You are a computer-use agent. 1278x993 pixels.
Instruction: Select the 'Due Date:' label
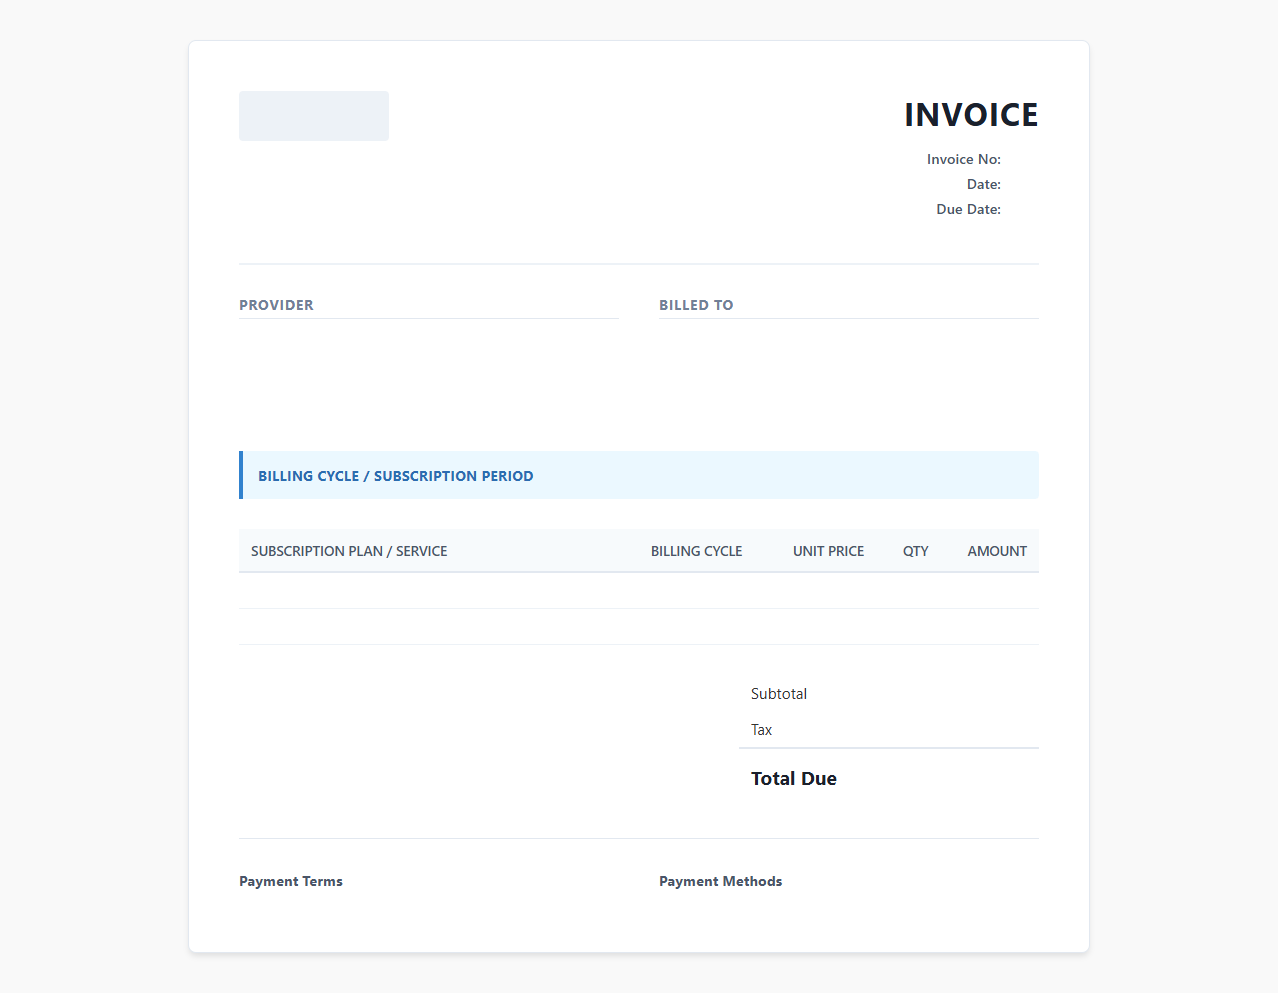969,209
